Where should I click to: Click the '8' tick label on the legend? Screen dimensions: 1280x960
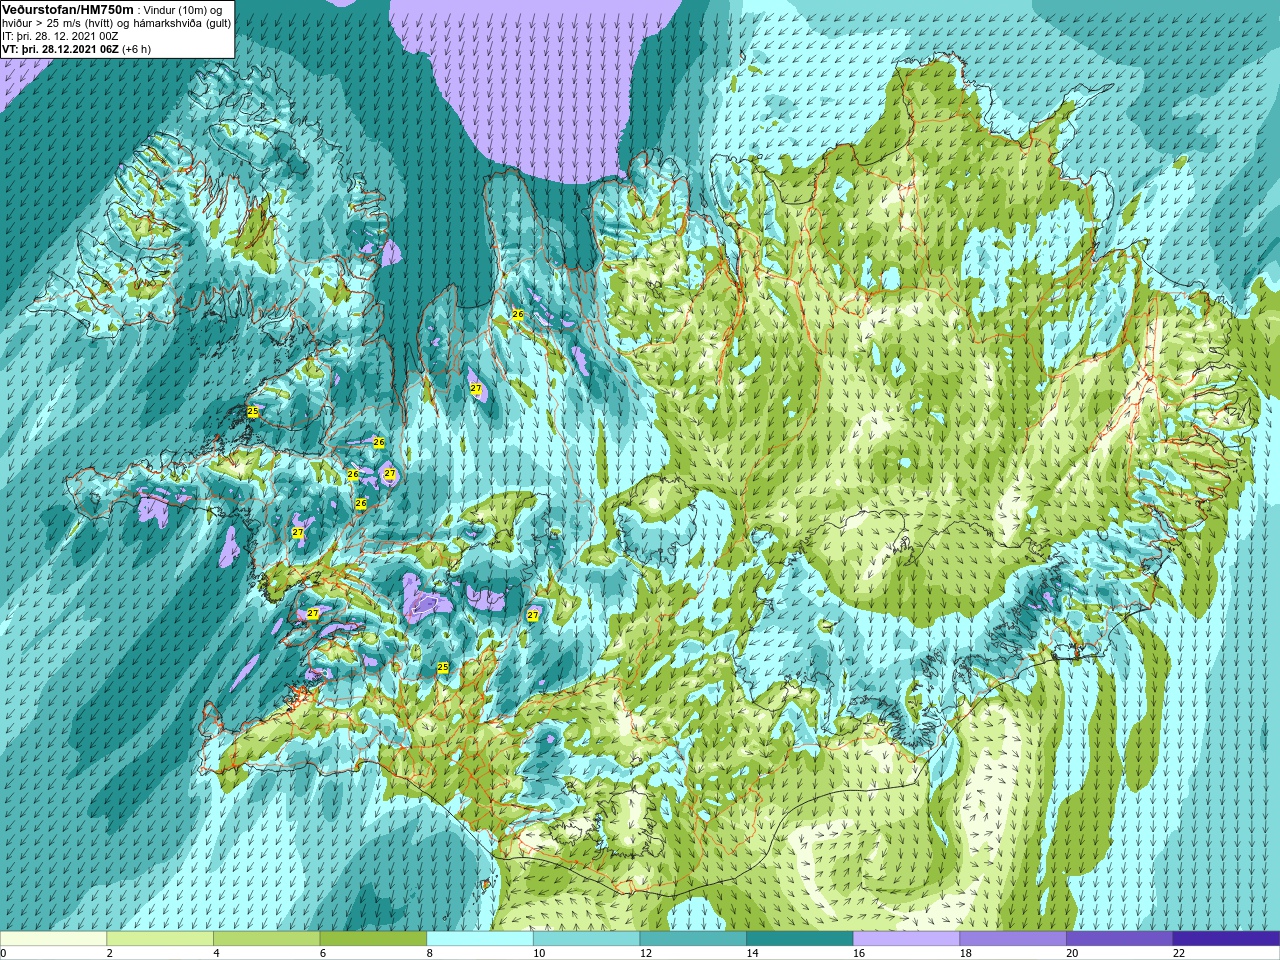pos(429,953)
